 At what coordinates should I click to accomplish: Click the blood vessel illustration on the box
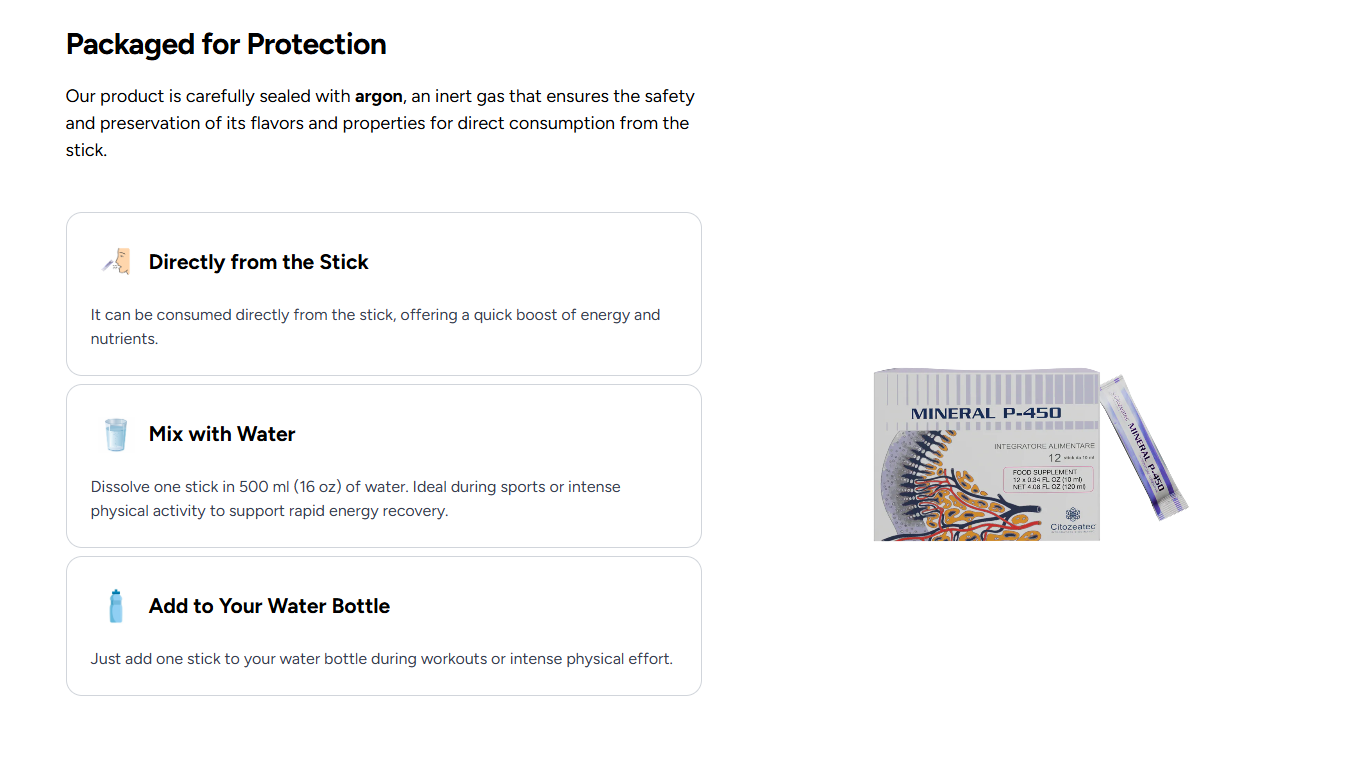pyautogui.click(x=950, y=500)
